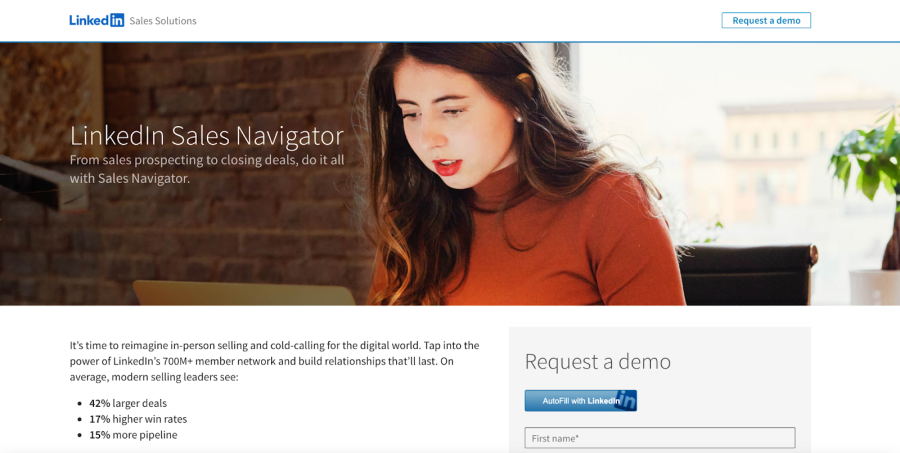Click the hero subtitle about closing deals
The image size is (900, 453).
tap(207, 169)
